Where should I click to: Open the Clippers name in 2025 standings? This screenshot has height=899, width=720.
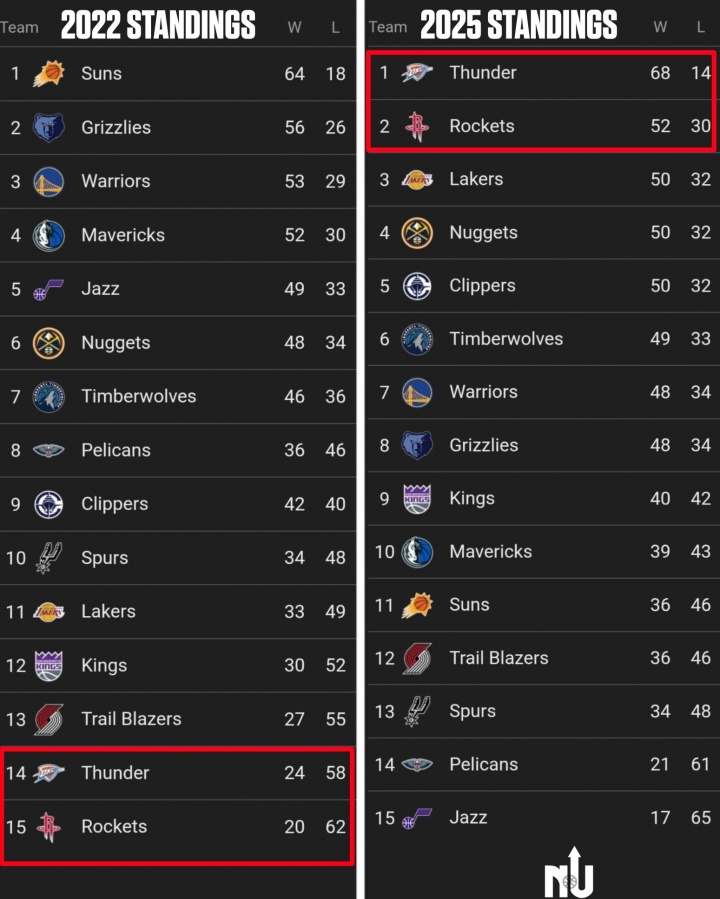coord(482,286)
